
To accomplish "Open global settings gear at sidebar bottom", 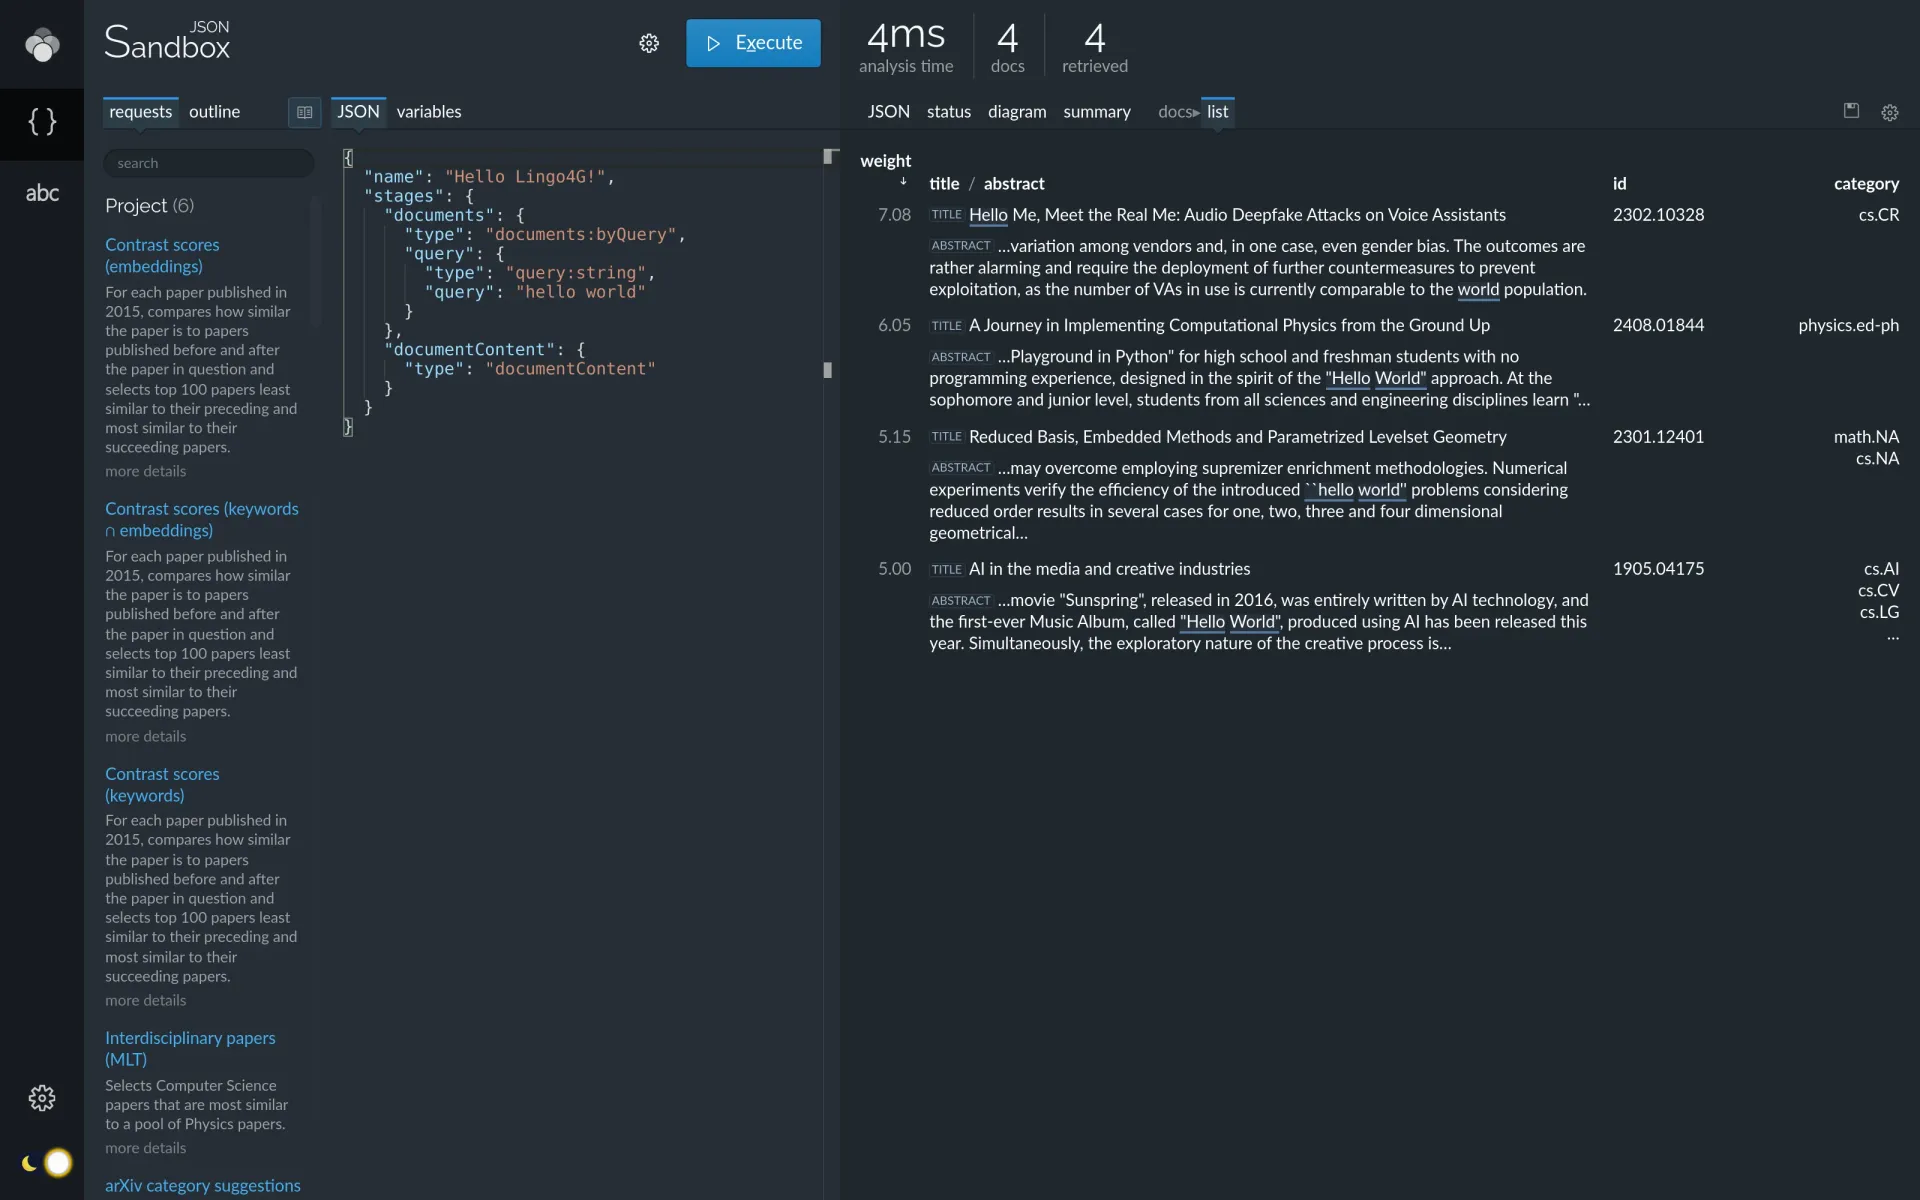I will [x=42, y=1098].
